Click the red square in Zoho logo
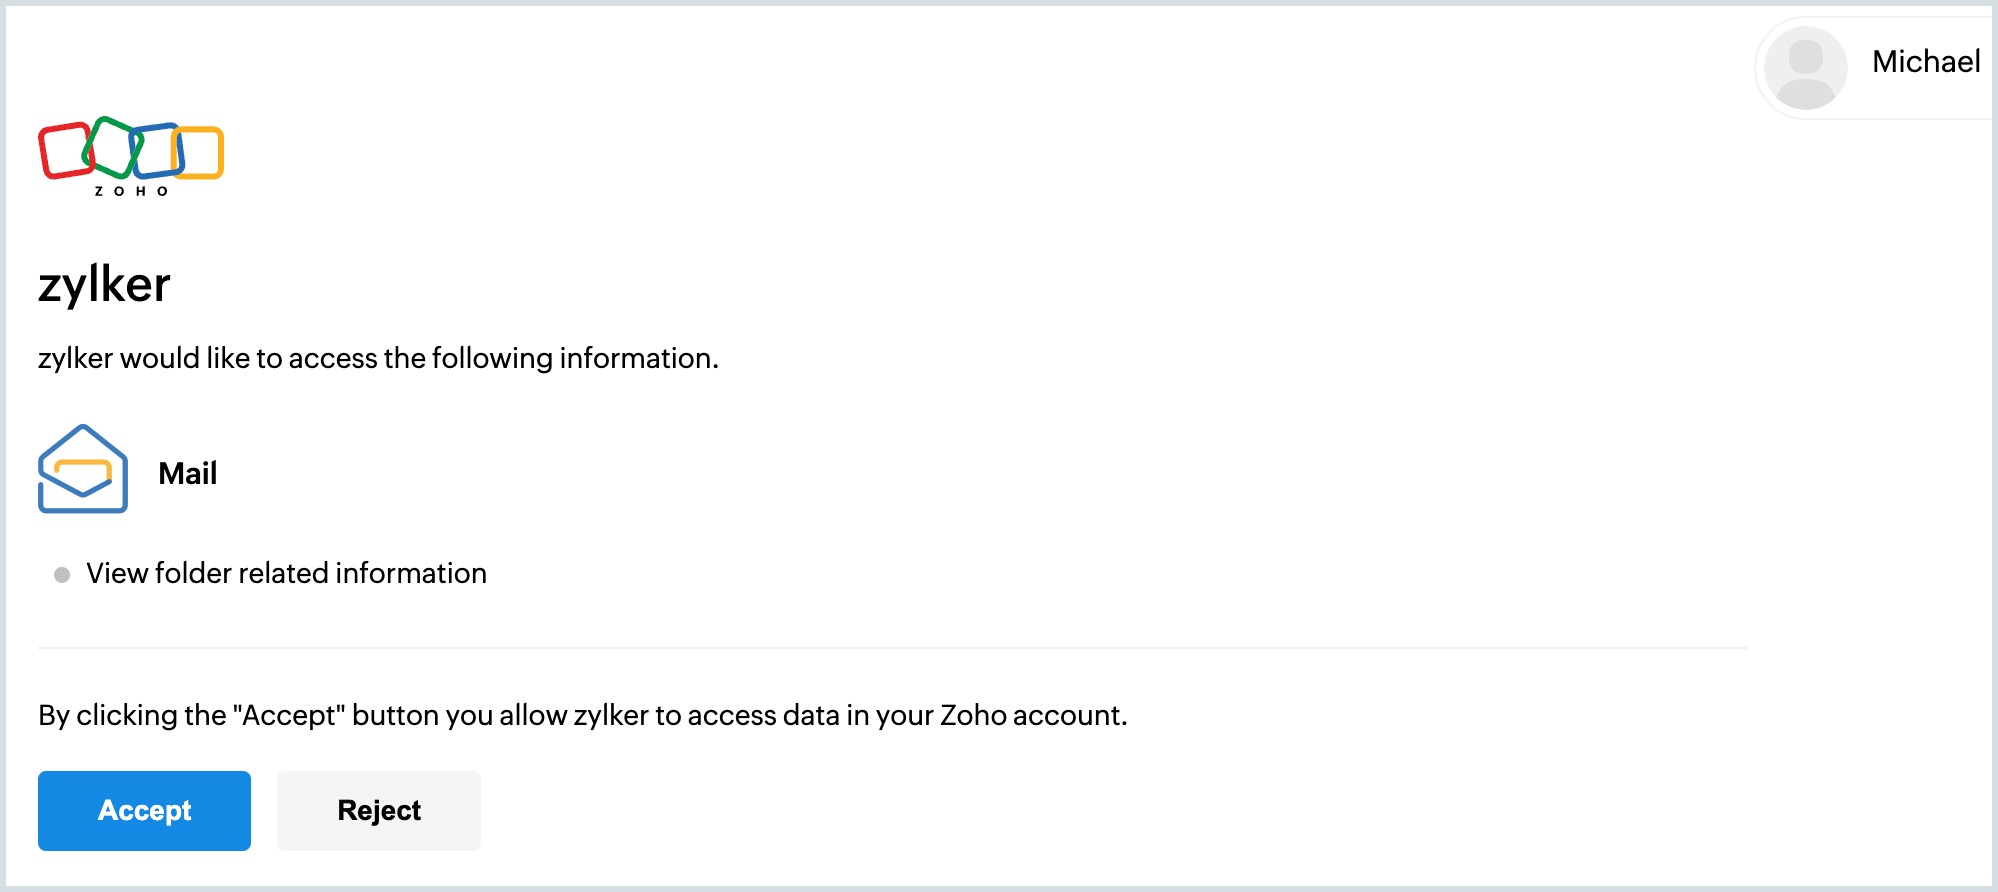 point(65,151)
